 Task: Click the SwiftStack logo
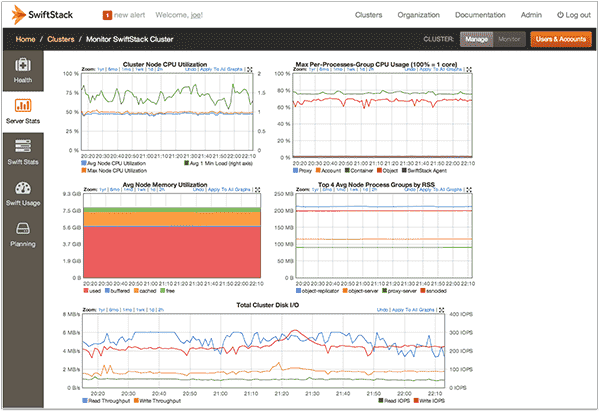42,15
